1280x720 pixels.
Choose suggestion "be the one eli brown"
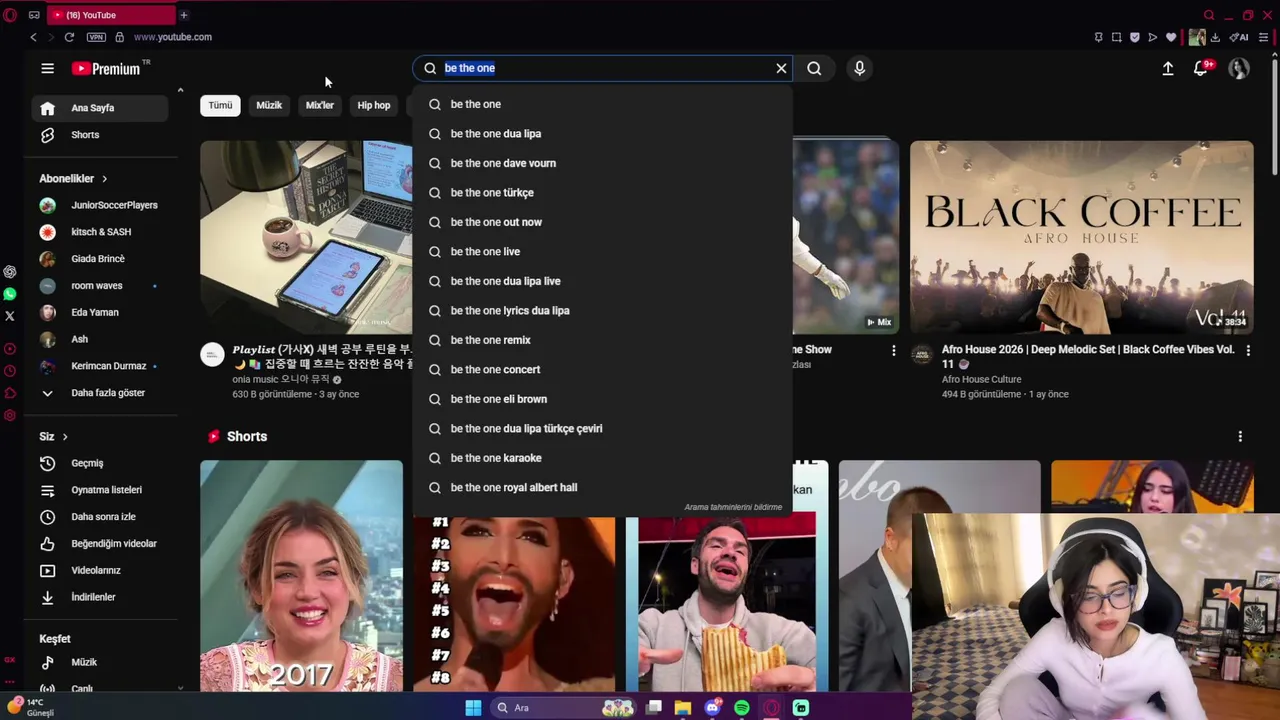[x=602, y=399]
